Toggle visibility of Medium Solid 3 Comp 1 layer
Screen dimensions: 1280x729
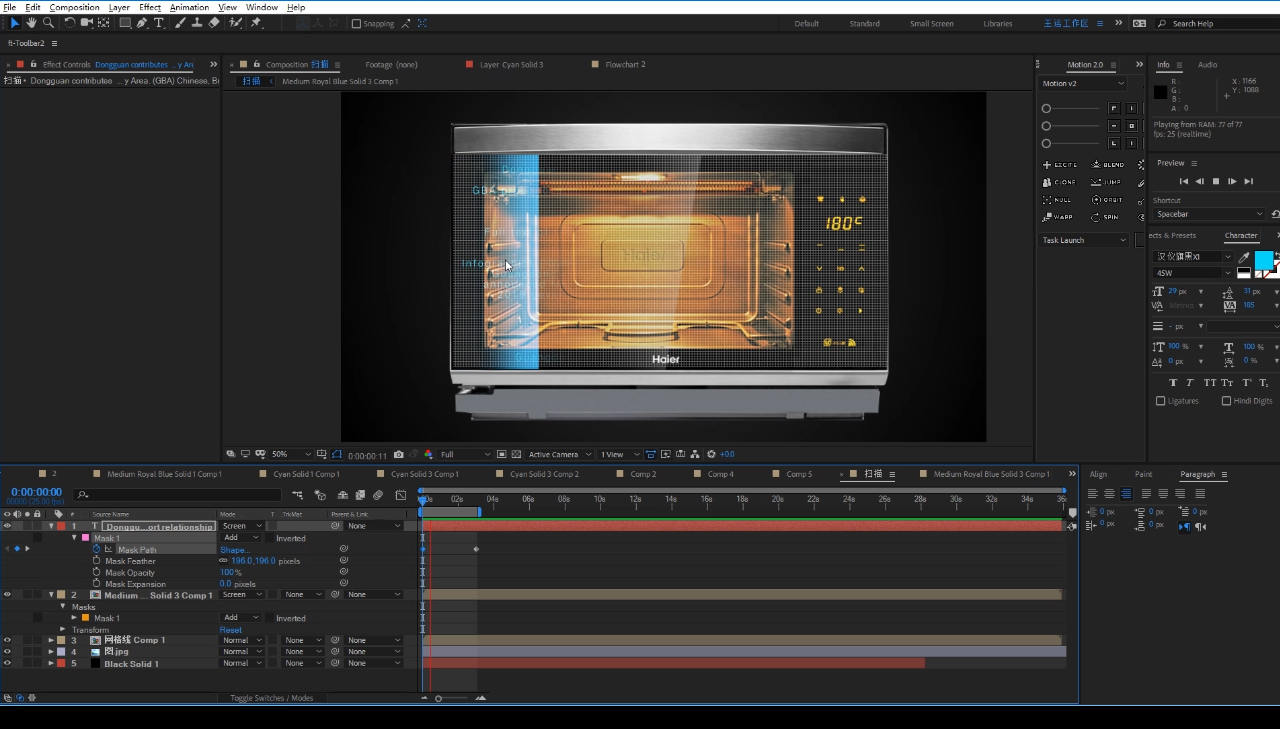pyautogui.click(x=7, y=595)
